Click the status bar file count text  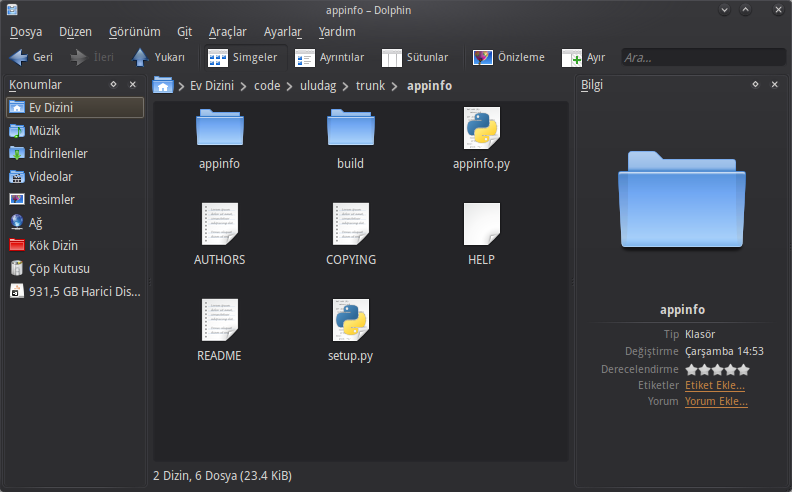(222, 476)
